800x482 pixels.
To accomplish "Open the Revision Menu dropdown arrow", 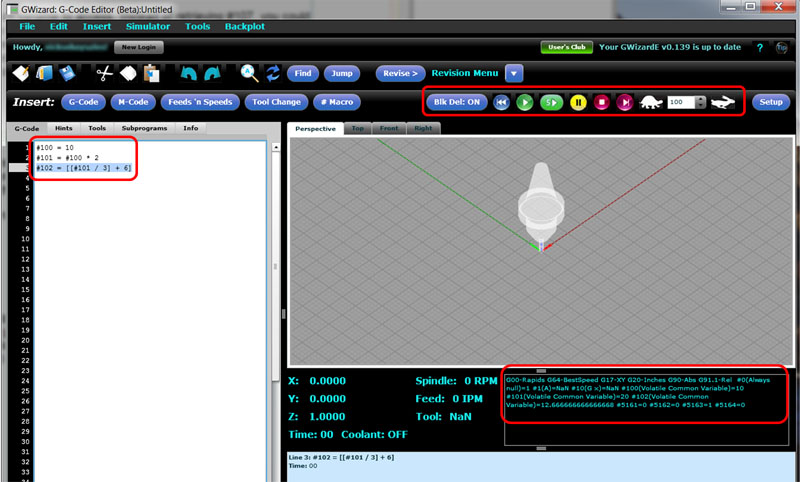I will [x=514, y=73].
